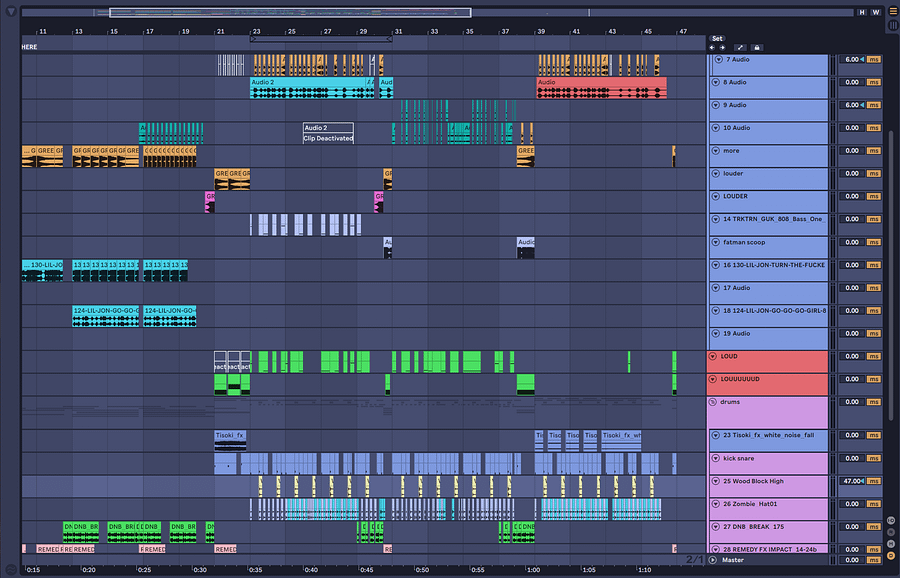900x578 pixels.
Task: Select the 7 Audio delay value 6.00
Action: (x=852, y=59)
